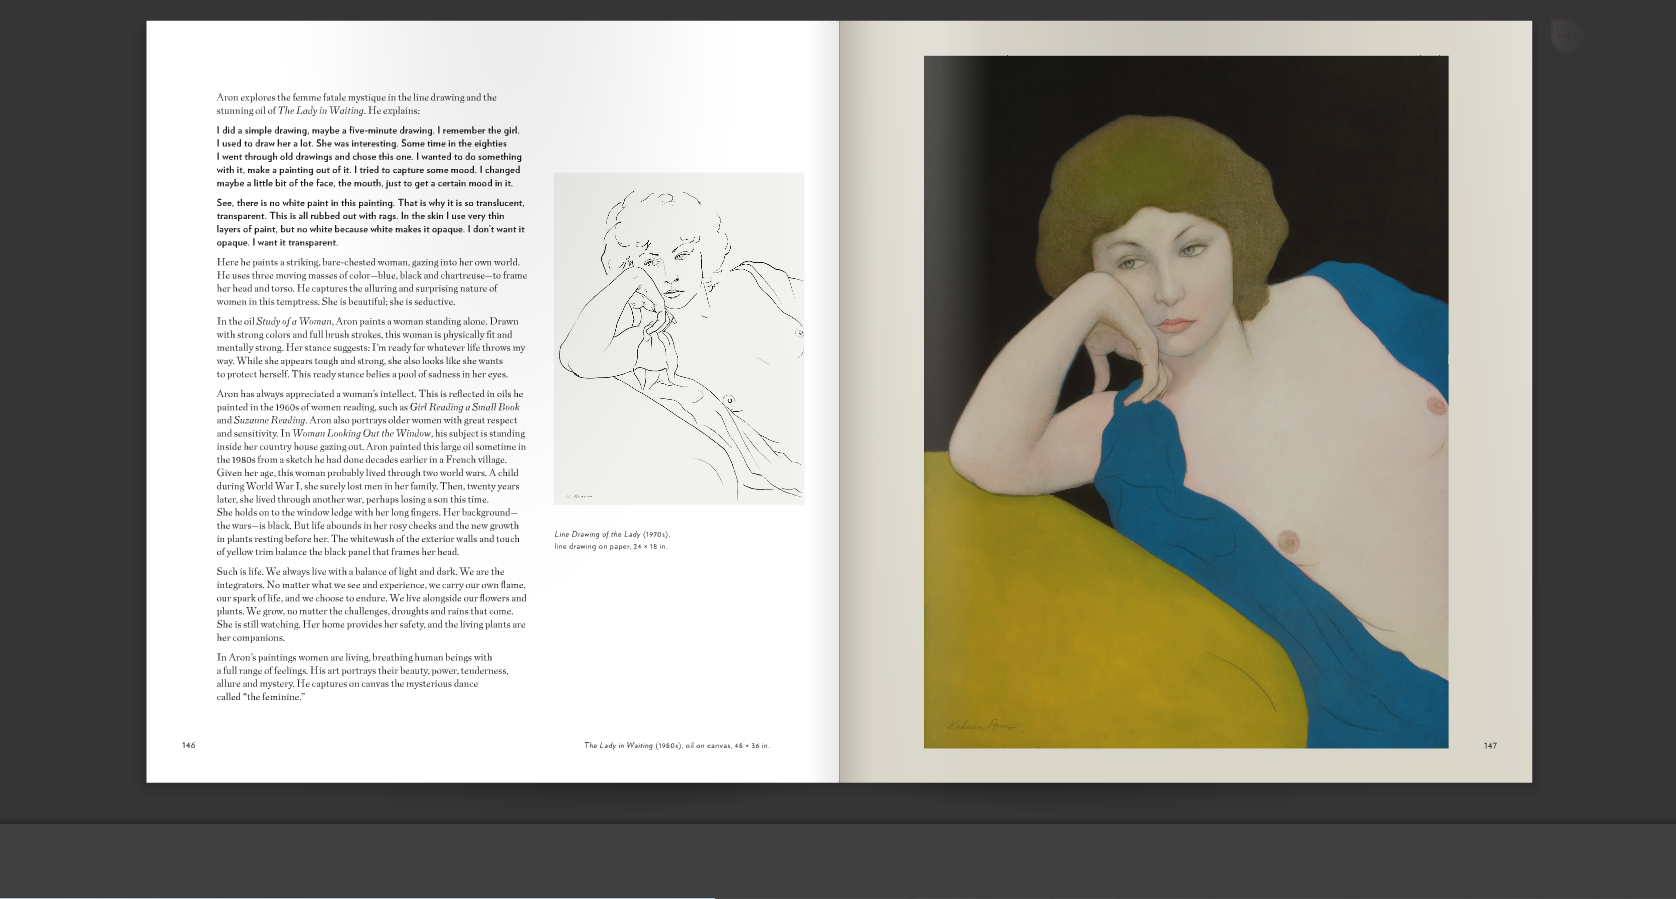Click the line 'Here he paints a striking, bare-chested woman'
Viewport: 1676px width, 899px height.
coord(368,262)
